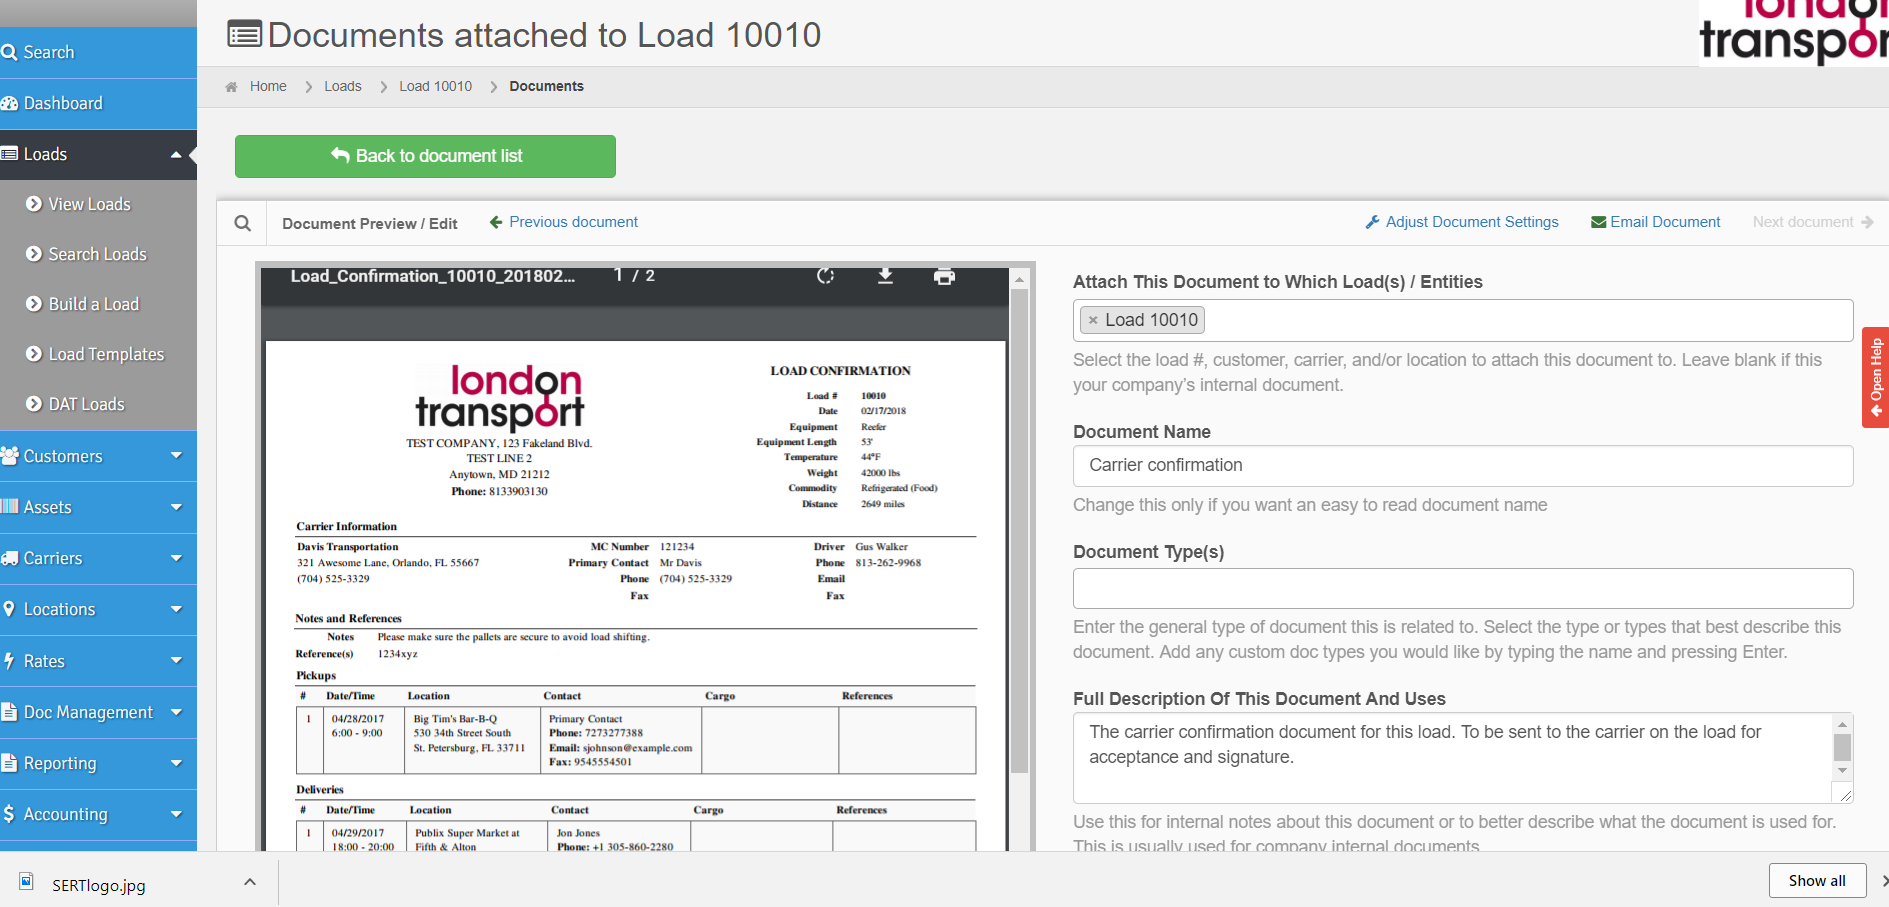Remove the Load 10010 tag
This screenshot has width=1889, height=907.
point(1093,320)
